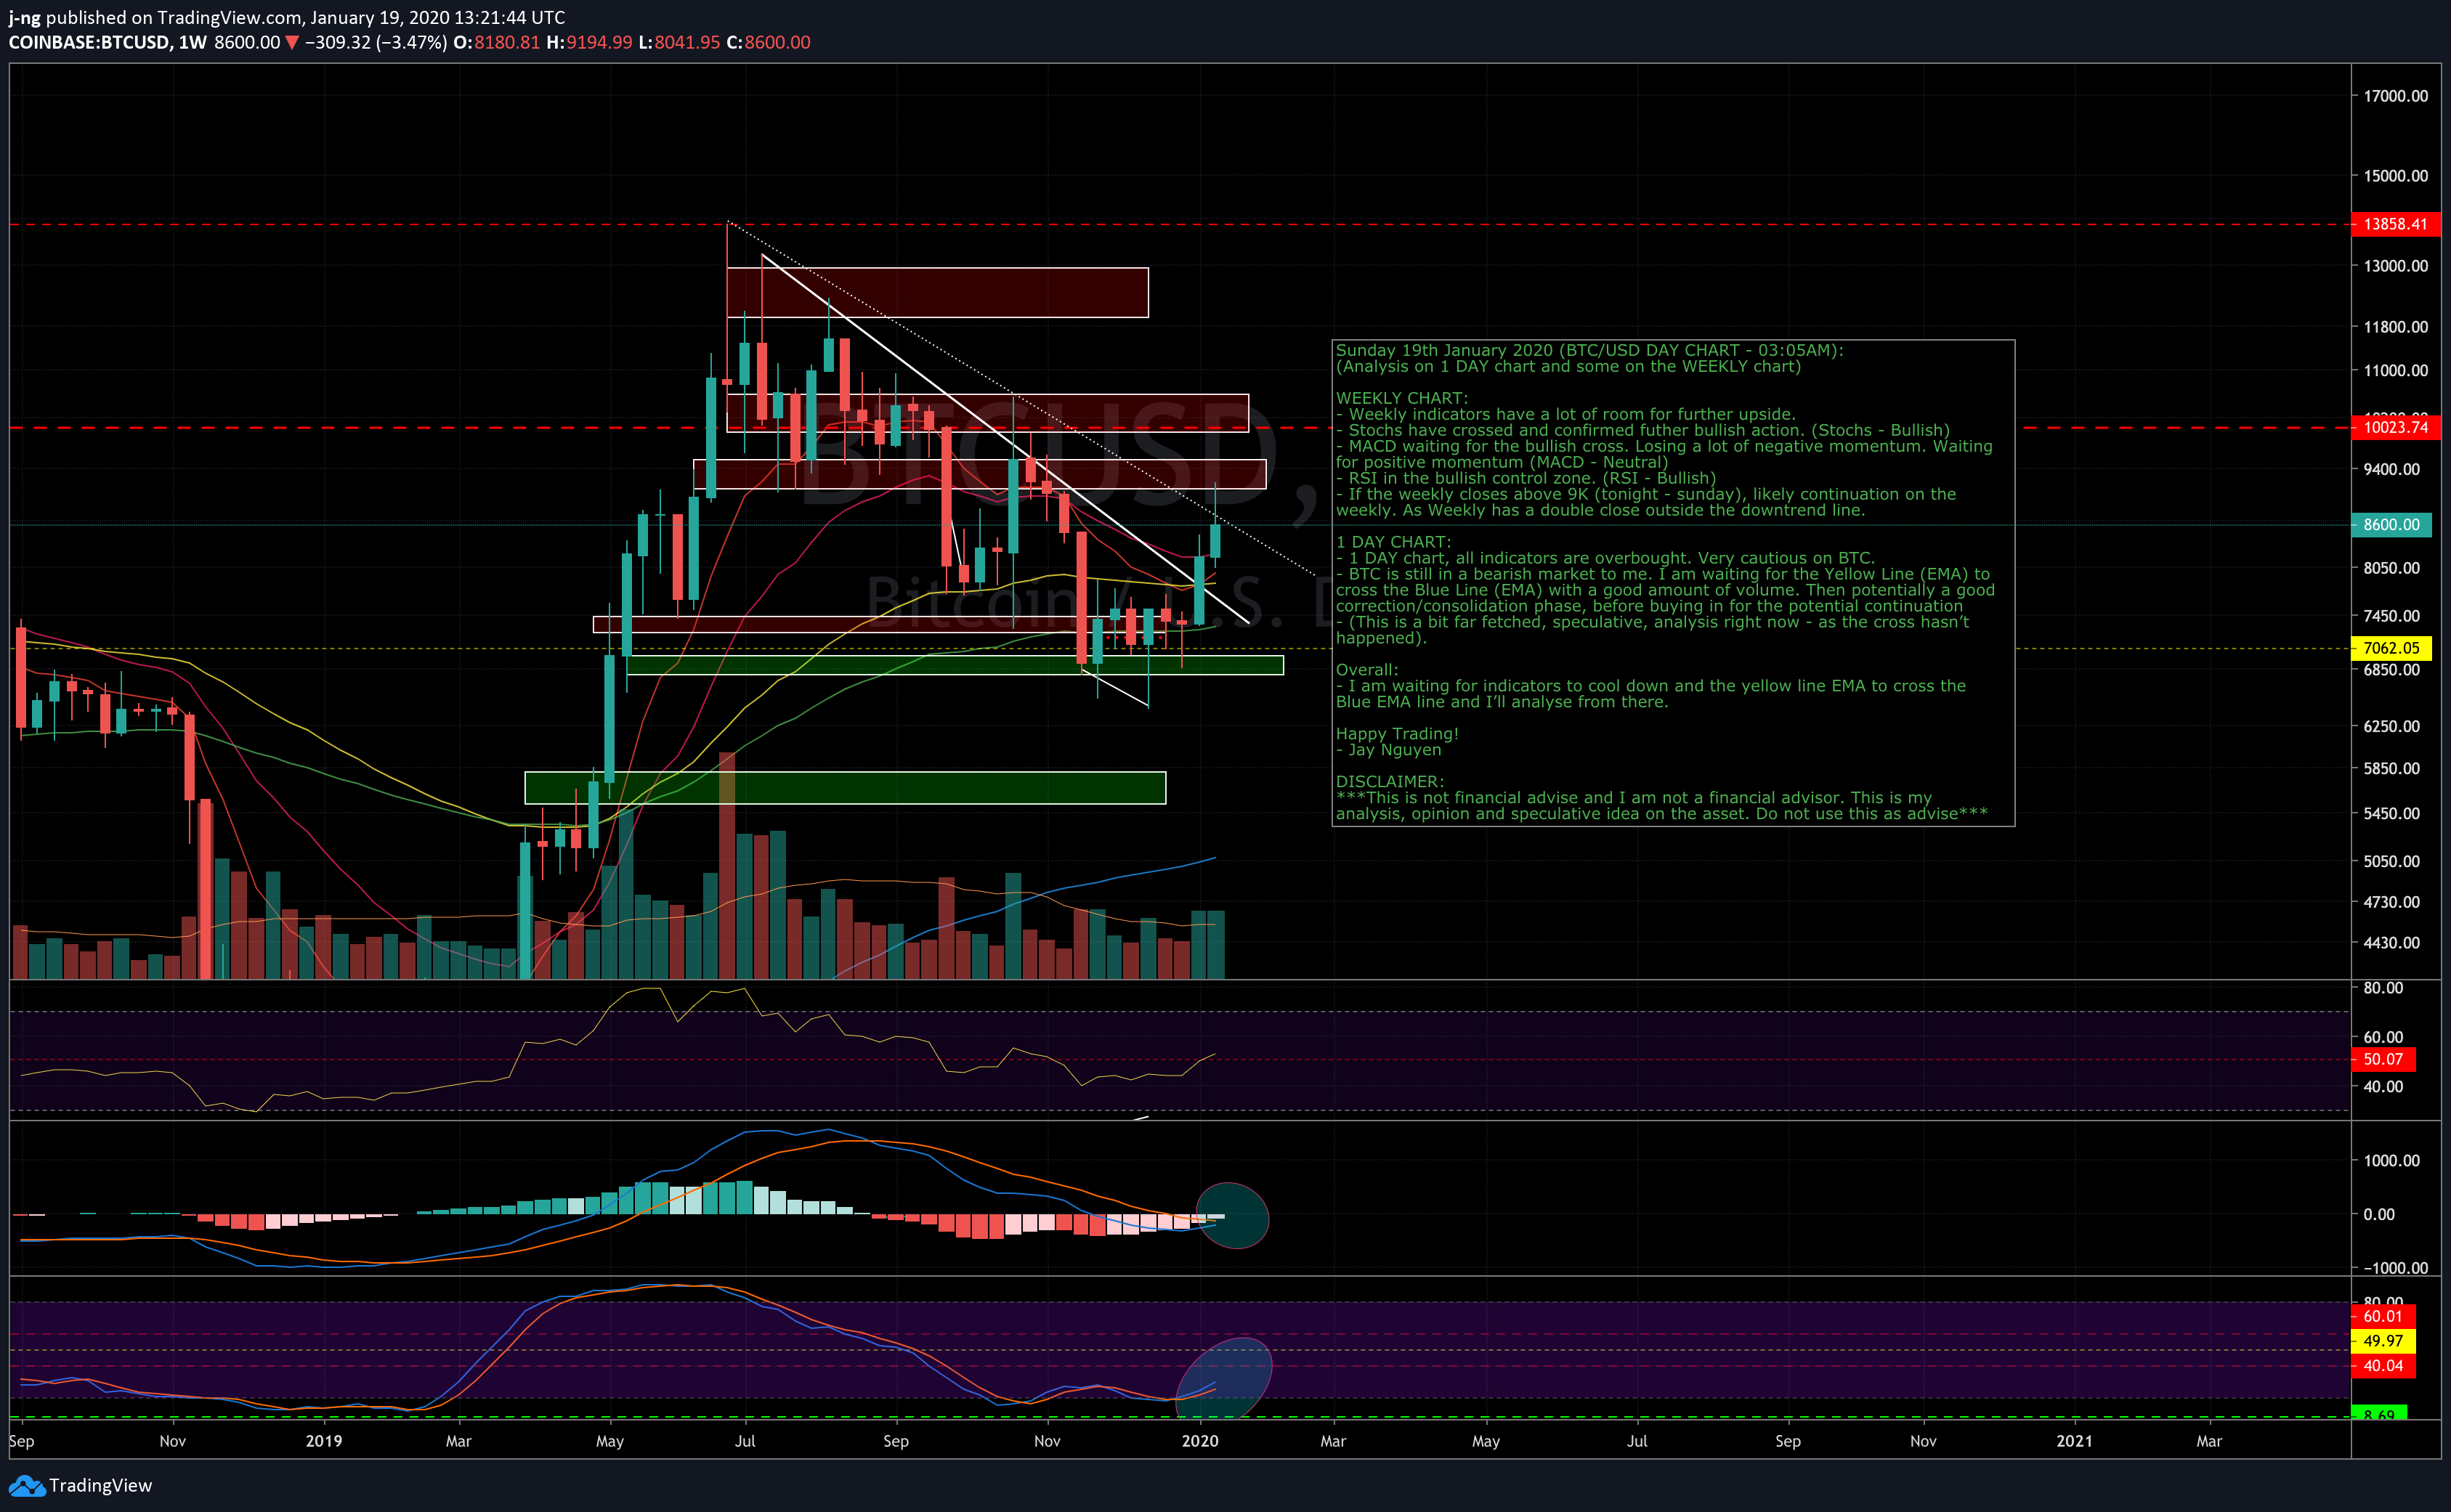Viewport: 2451px width, 1512px height.
Task: Click the Overall: heading in note
Action: (1367, 670)
